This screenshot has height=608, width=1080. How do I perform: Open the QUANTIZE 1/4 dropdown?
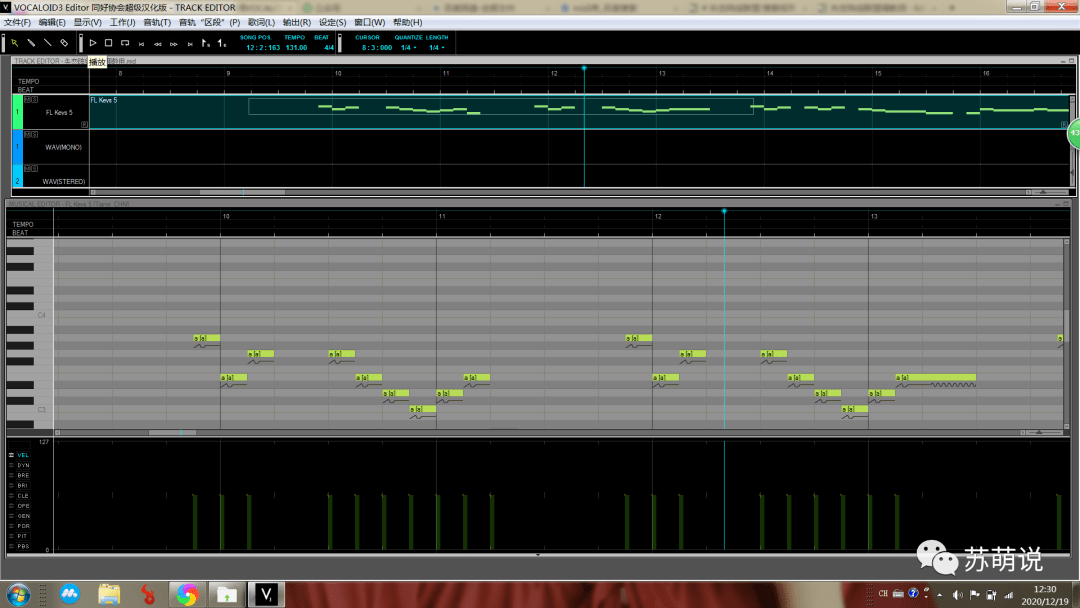tap(408, 48)
